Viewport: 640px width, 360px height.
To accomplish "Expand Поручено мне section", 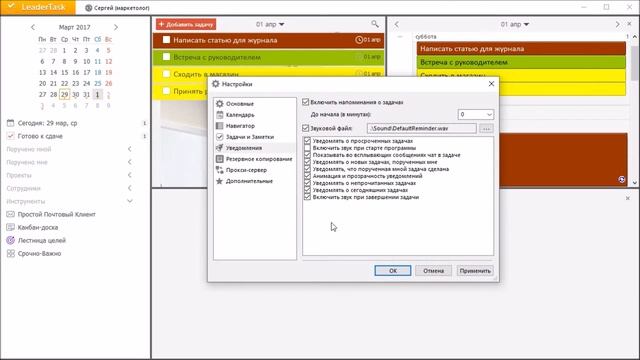I will pyautogui.click(x=130, y=162).
